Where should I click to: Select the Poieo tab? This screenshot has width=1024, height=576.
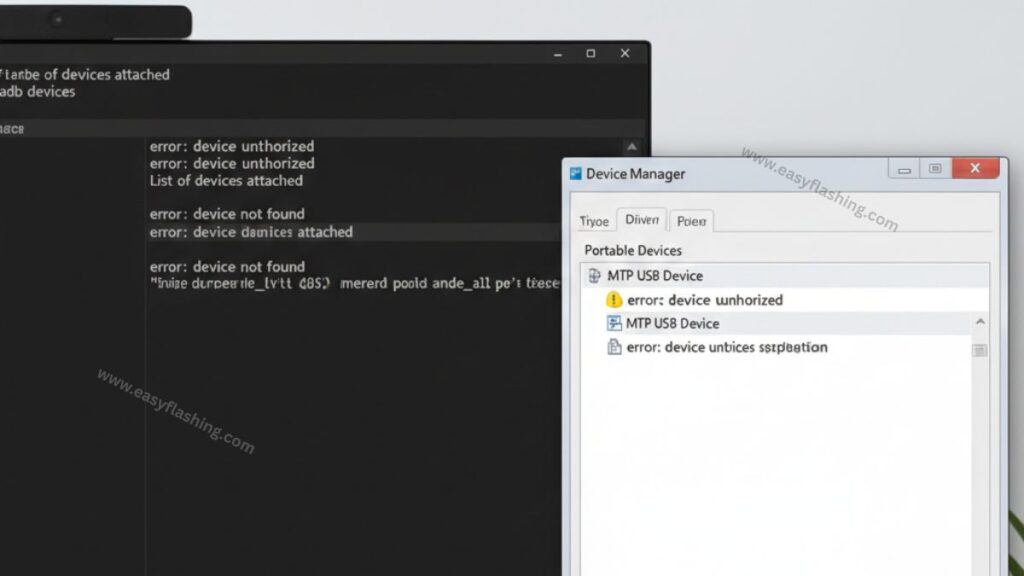tap(691, 221)
